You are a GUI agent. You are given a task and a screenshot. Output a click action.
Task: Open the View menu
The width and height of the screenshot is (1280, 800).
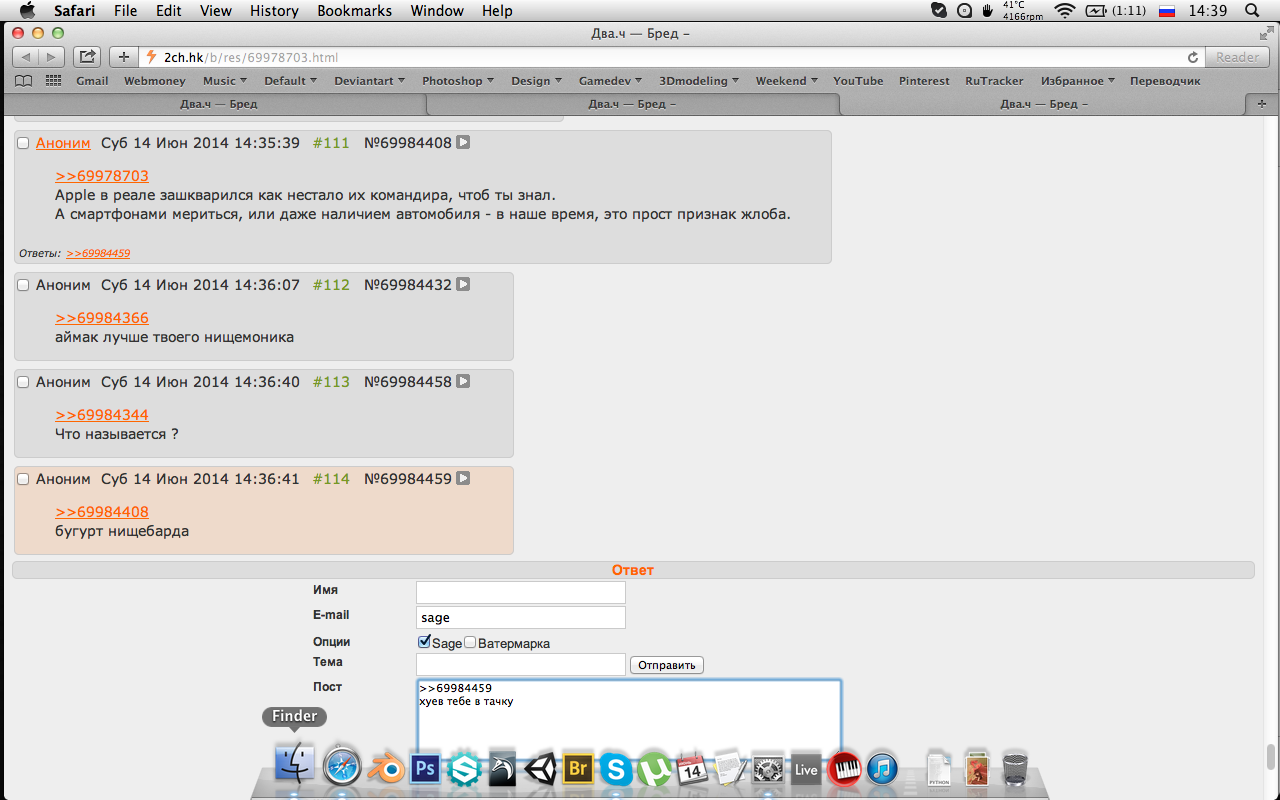click(216, 11)
